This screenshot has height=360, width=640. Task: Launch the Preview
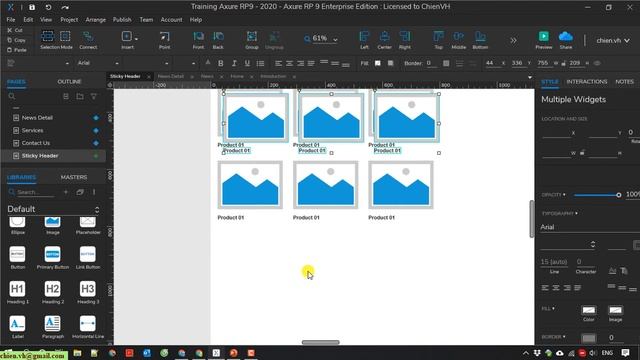544,40
